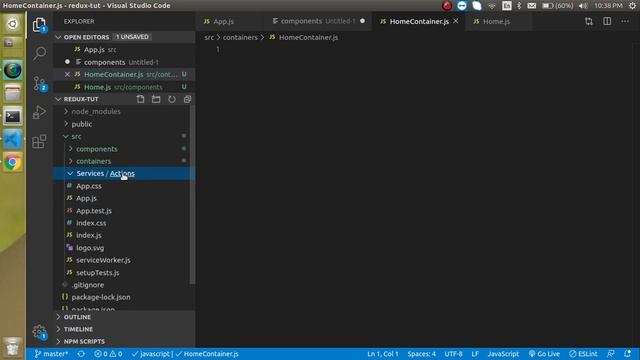
Task: Click the master branch in status bar
Action: coord(51,354)
